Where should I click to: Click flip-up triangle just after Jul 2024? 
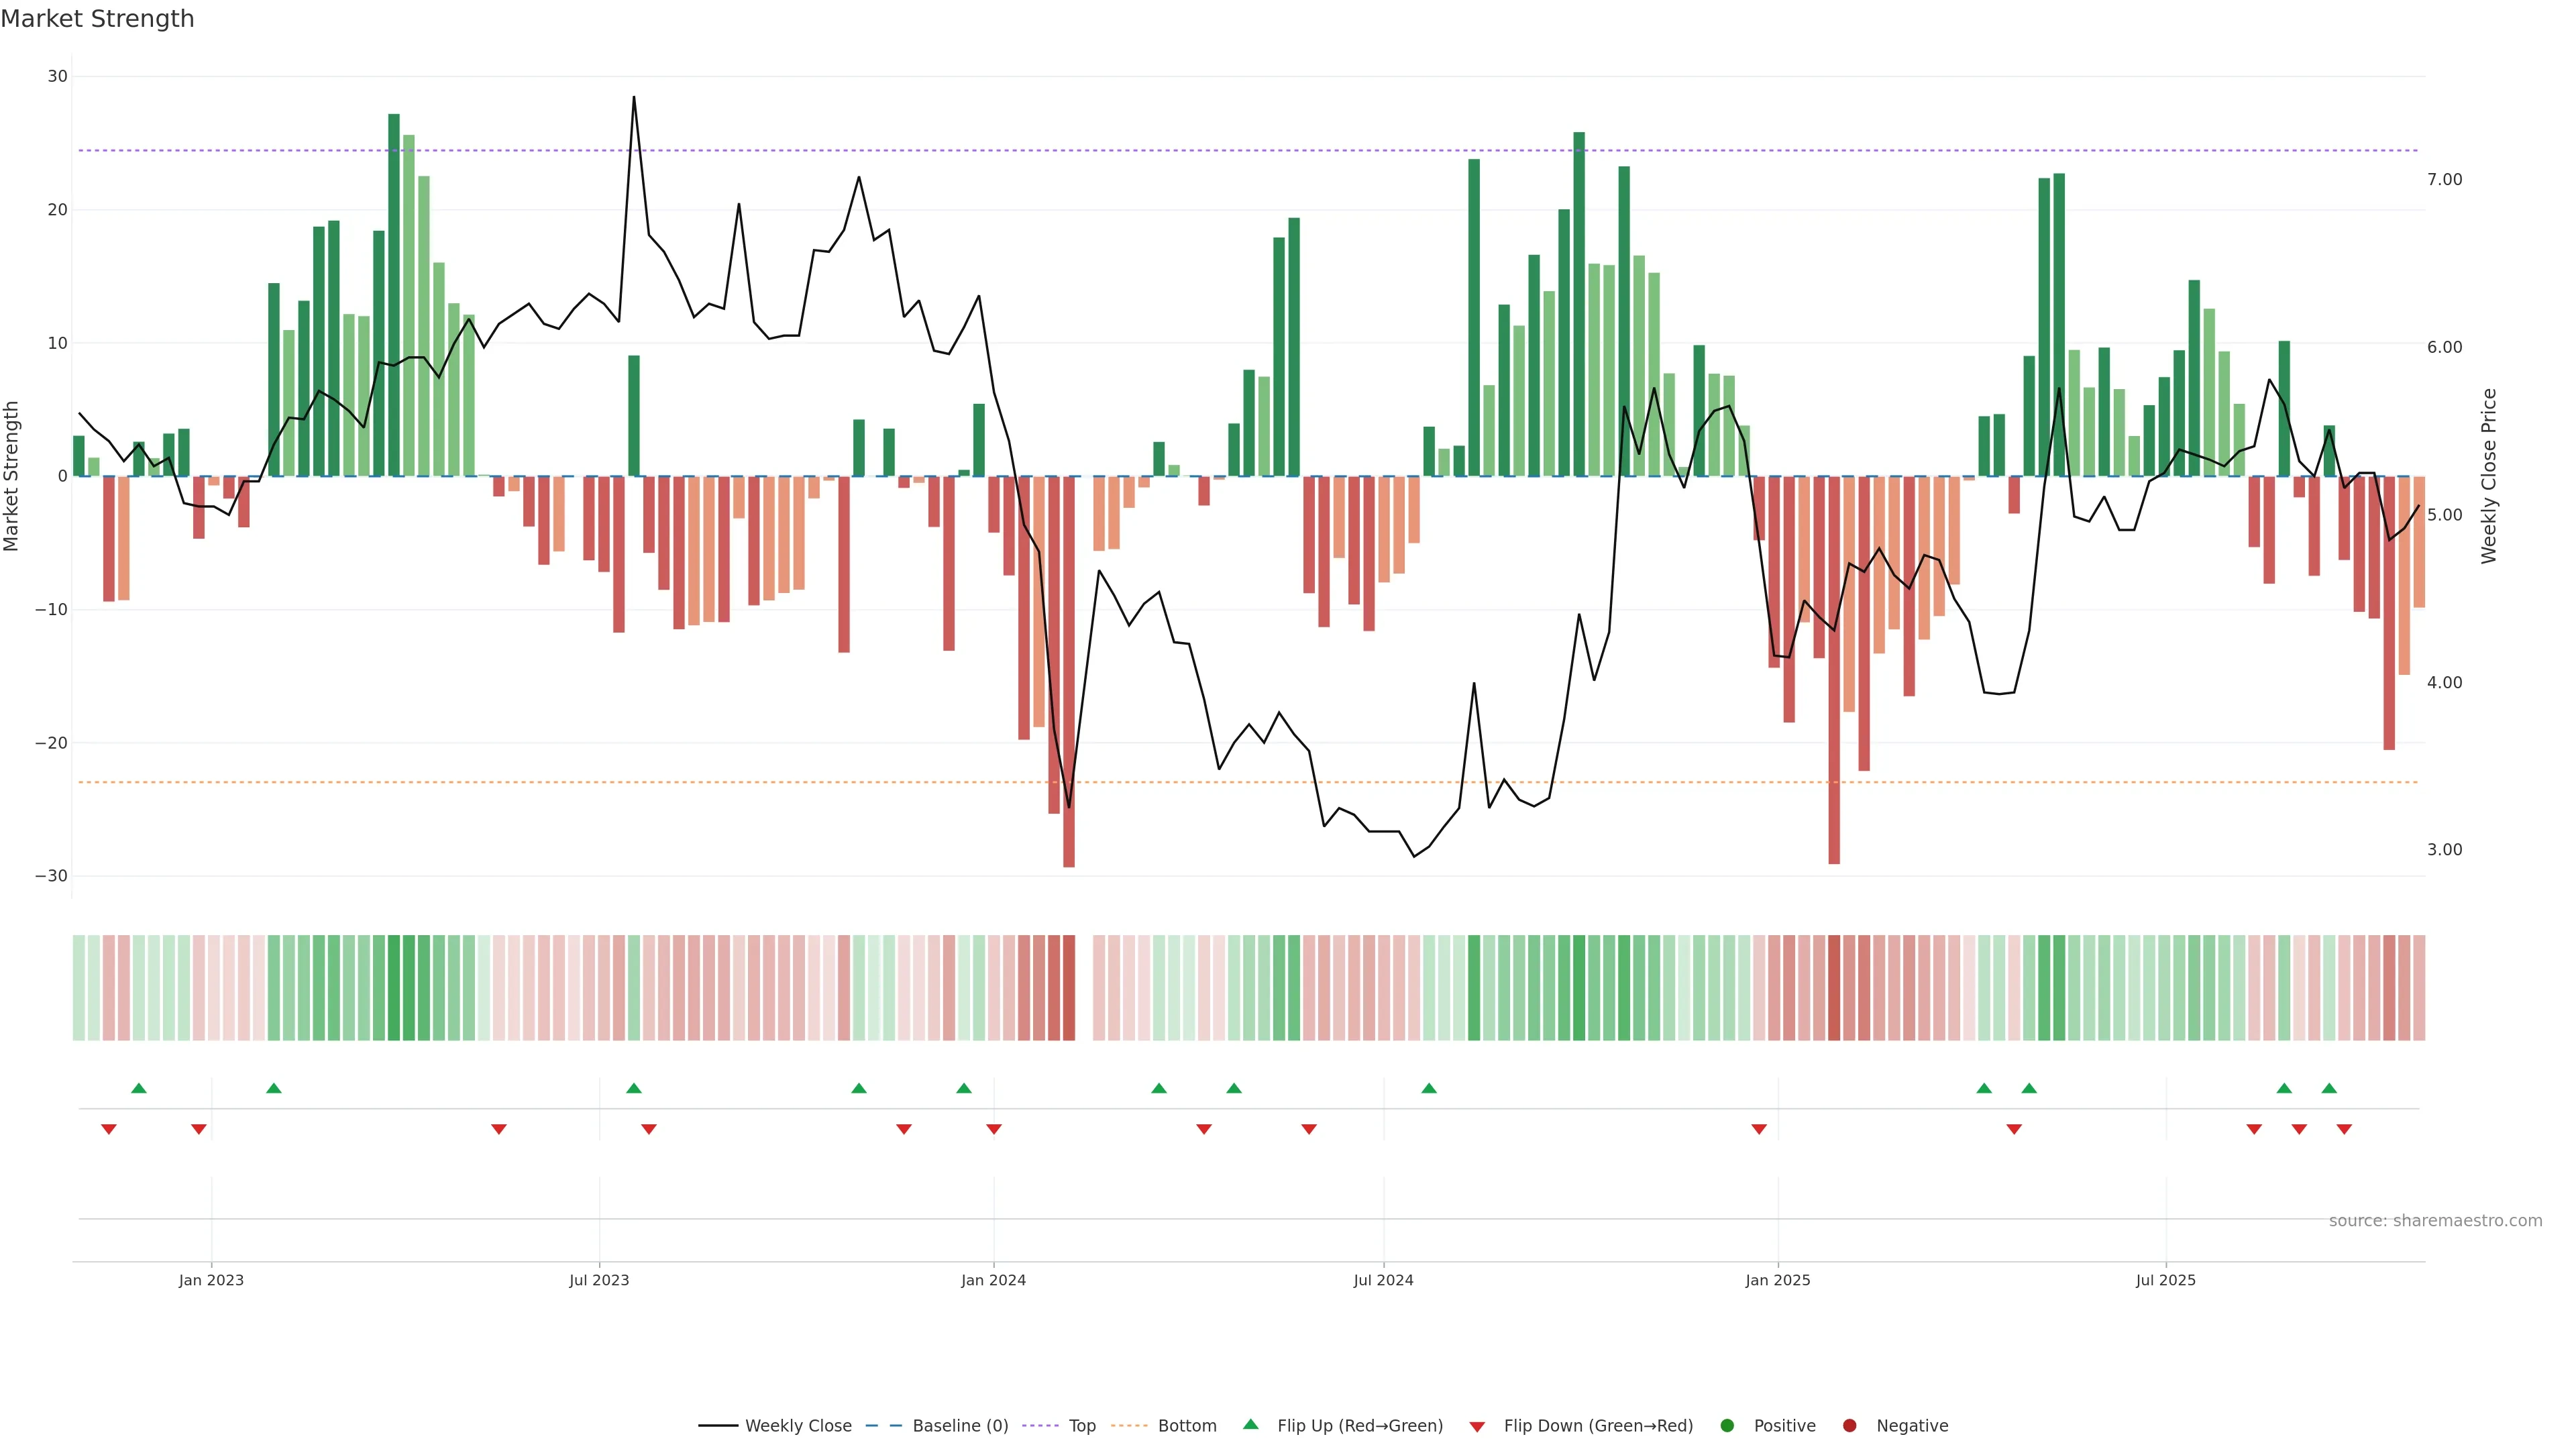coord(1429,1088)
